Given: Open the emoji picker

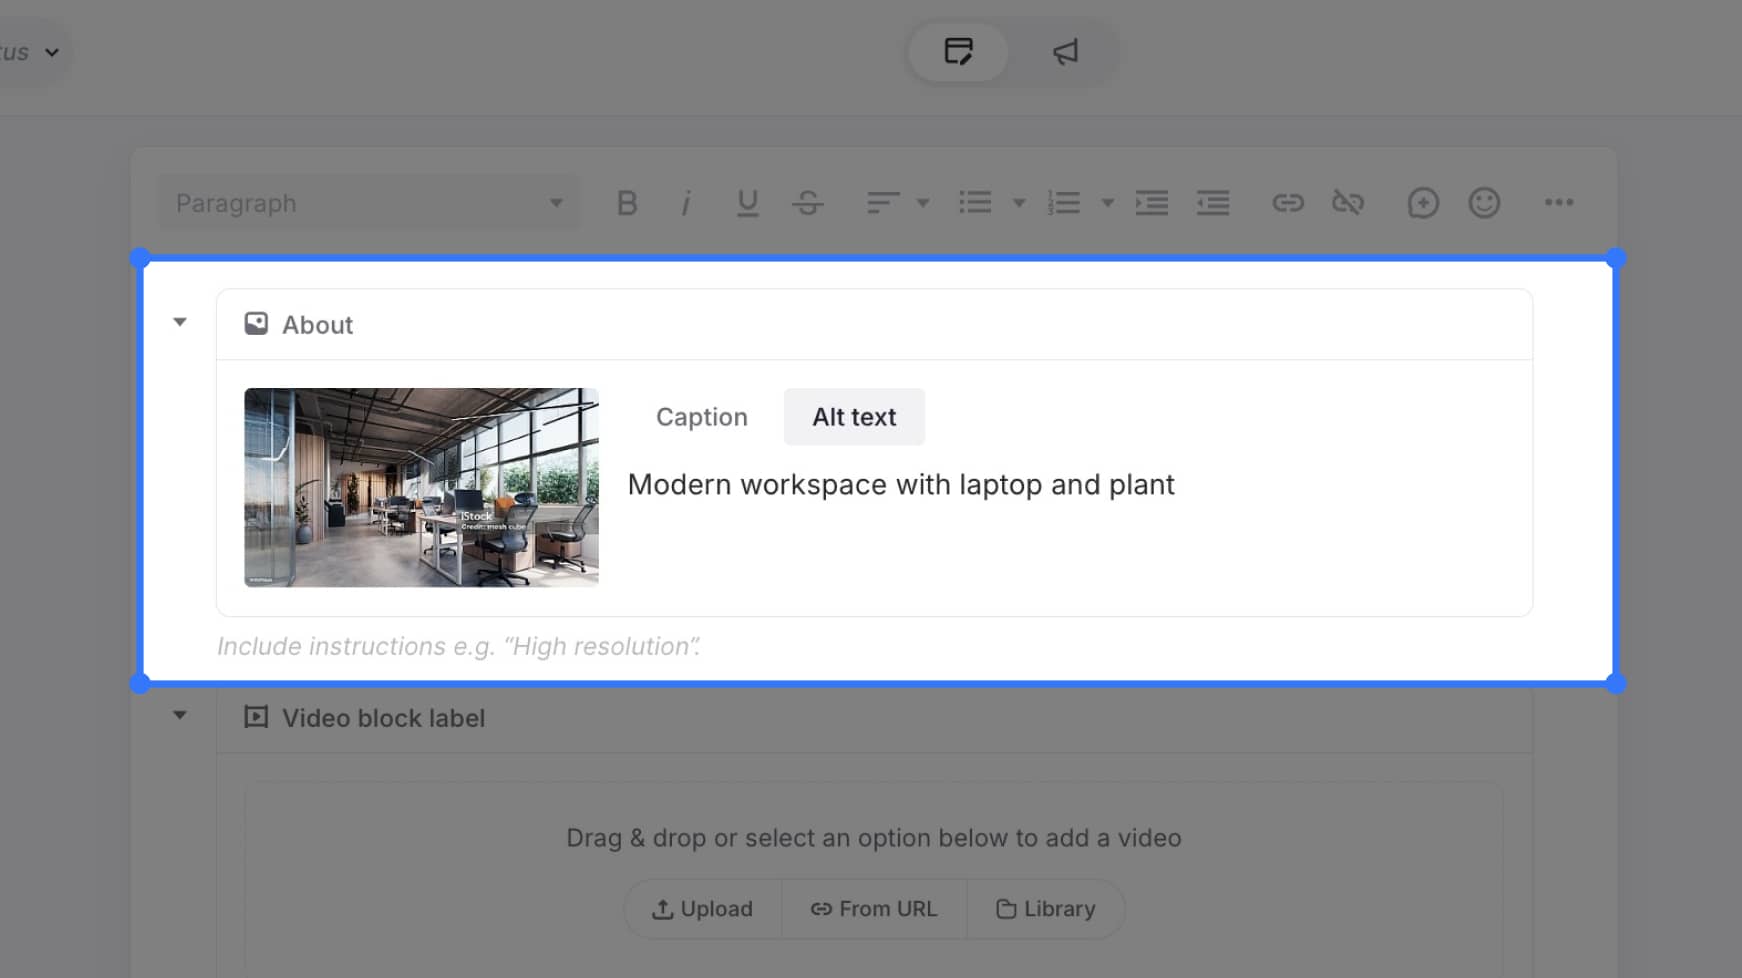Looking at the screenshot, I should pyautogui.click(x=1484, y=203).
